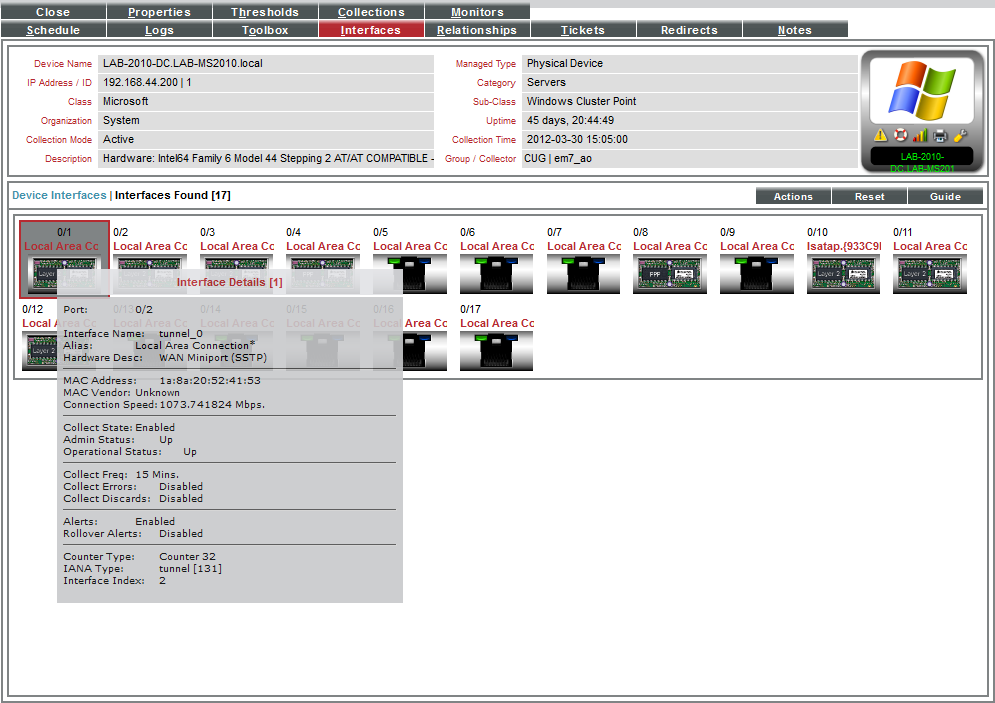Screen dimensions: 995x703
Task: Go to the Tickets tab
Action: (x=583, y=29)
